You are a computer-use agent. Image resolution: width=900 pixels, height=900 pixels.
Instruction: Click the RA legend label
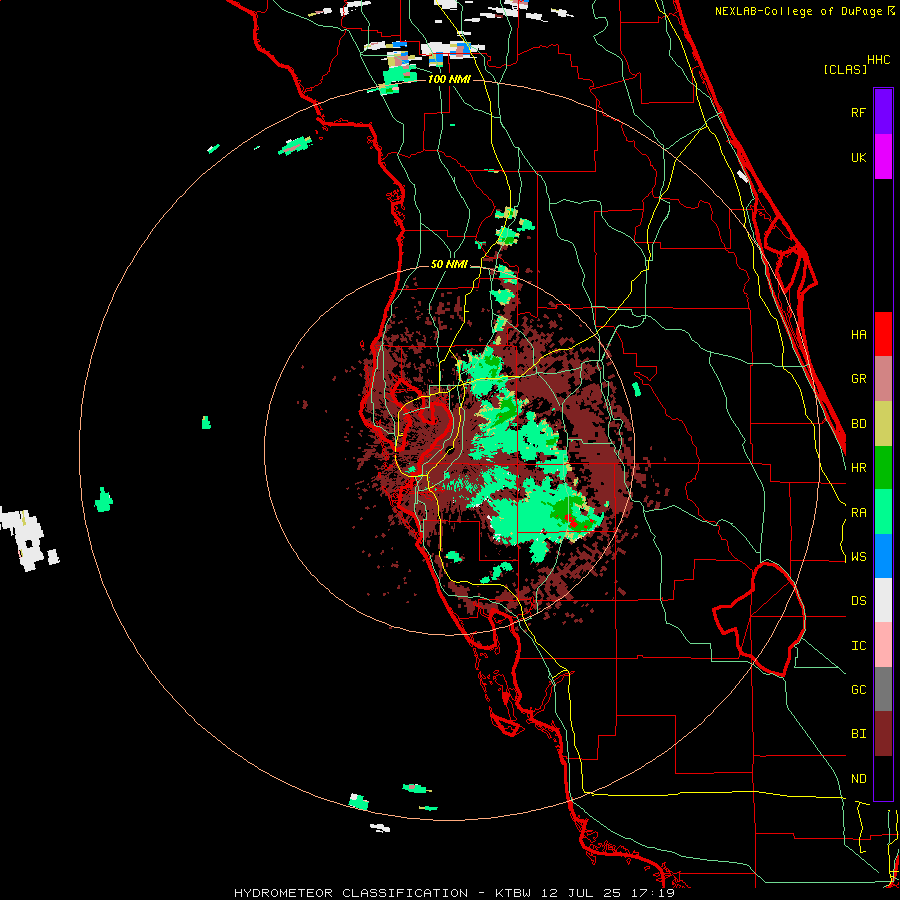[x=858, y=513]
